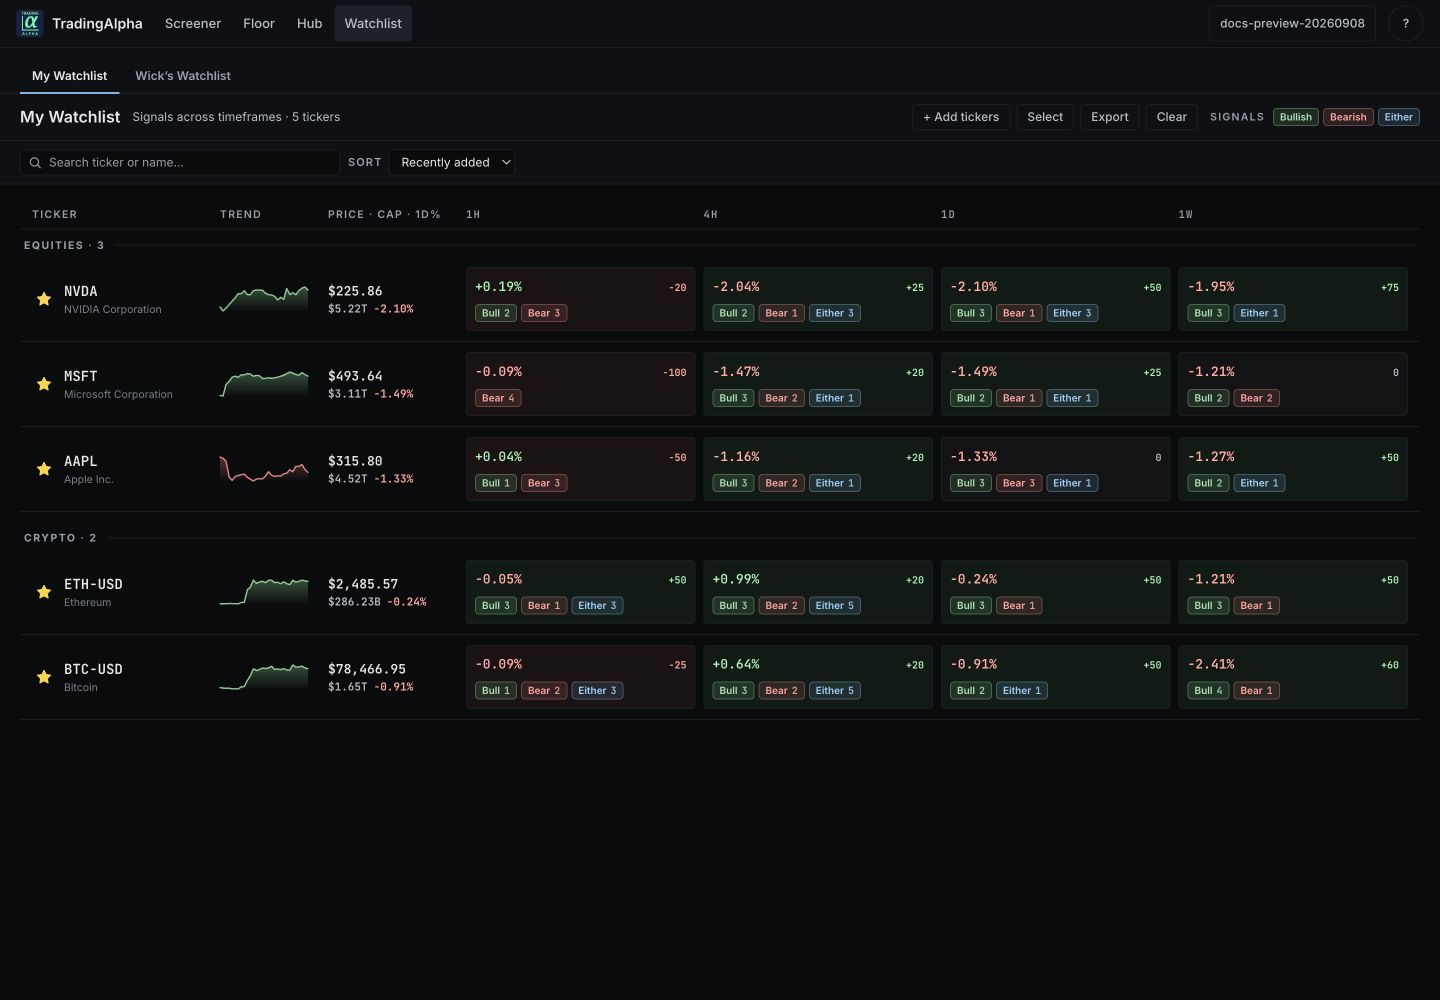Toggle the AAPL favorite star
The image size is (1440, 1000).
point(44,469)
